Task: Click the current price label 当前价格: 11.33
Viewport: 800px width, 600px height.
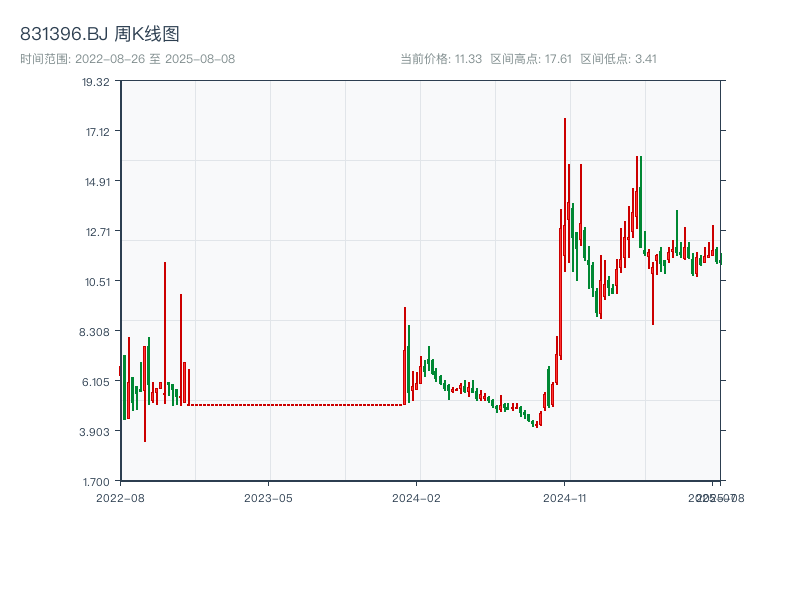Action: pos(441,59)
